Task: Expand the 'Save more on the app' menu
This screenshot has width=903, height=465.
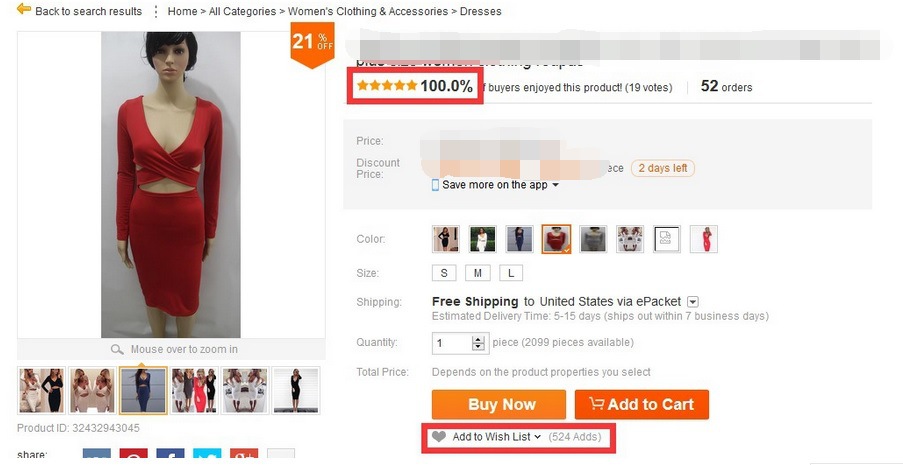Action: tap(555, 185)
